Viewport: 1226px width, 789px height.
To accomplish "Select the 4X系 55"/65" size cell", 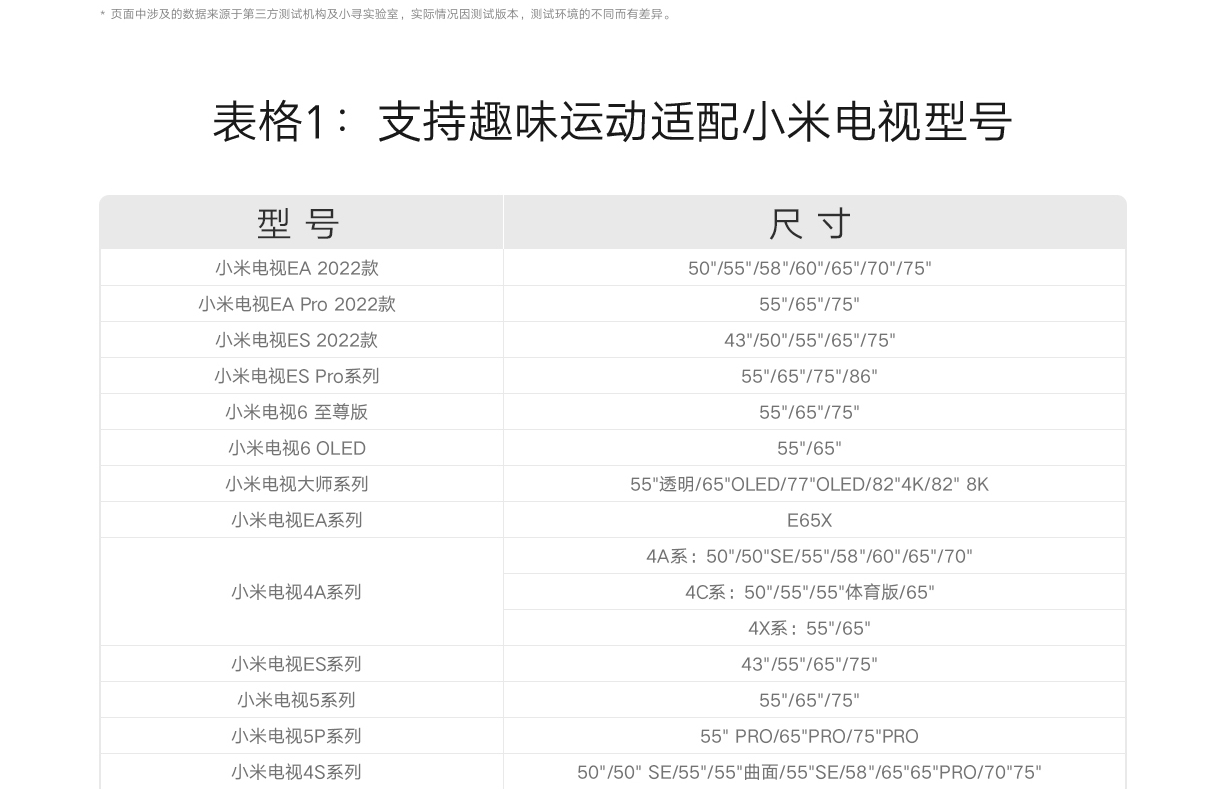I will tap(809, 628).
